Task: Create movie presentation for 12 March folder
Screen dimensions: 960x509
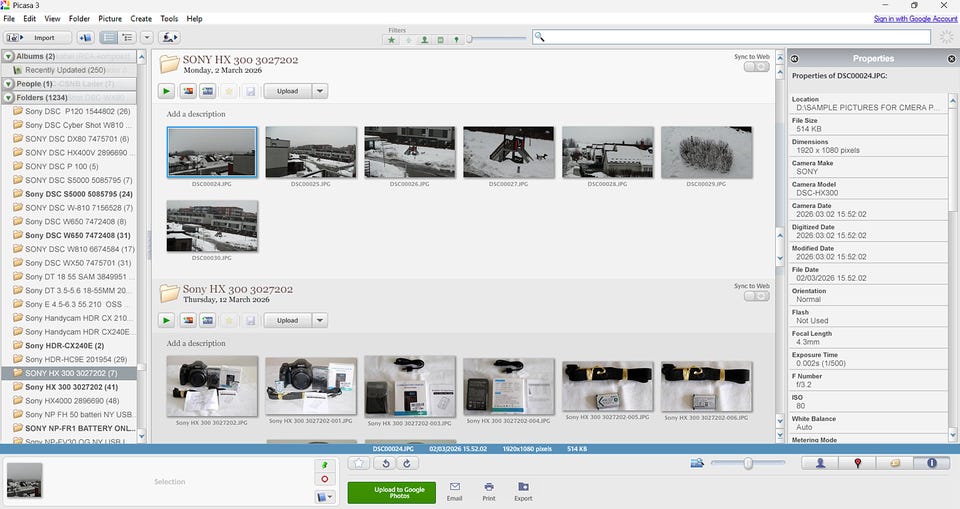Action: coord(208,320)
